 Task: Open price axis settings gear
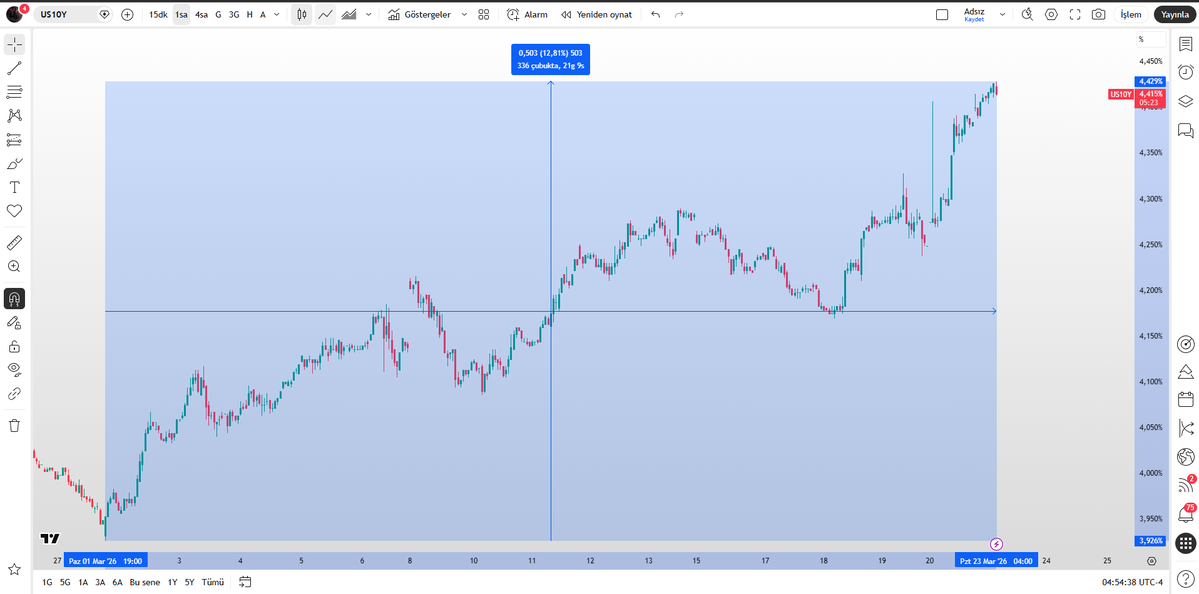click(x=1152, y=561)
